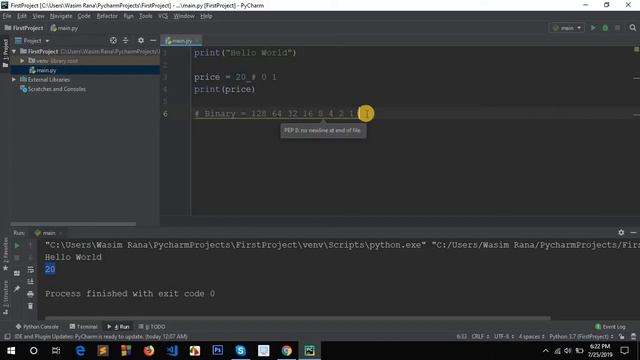
Task: Click the inspector icon at status bar's right end
Action: click(x=633, y=337)
